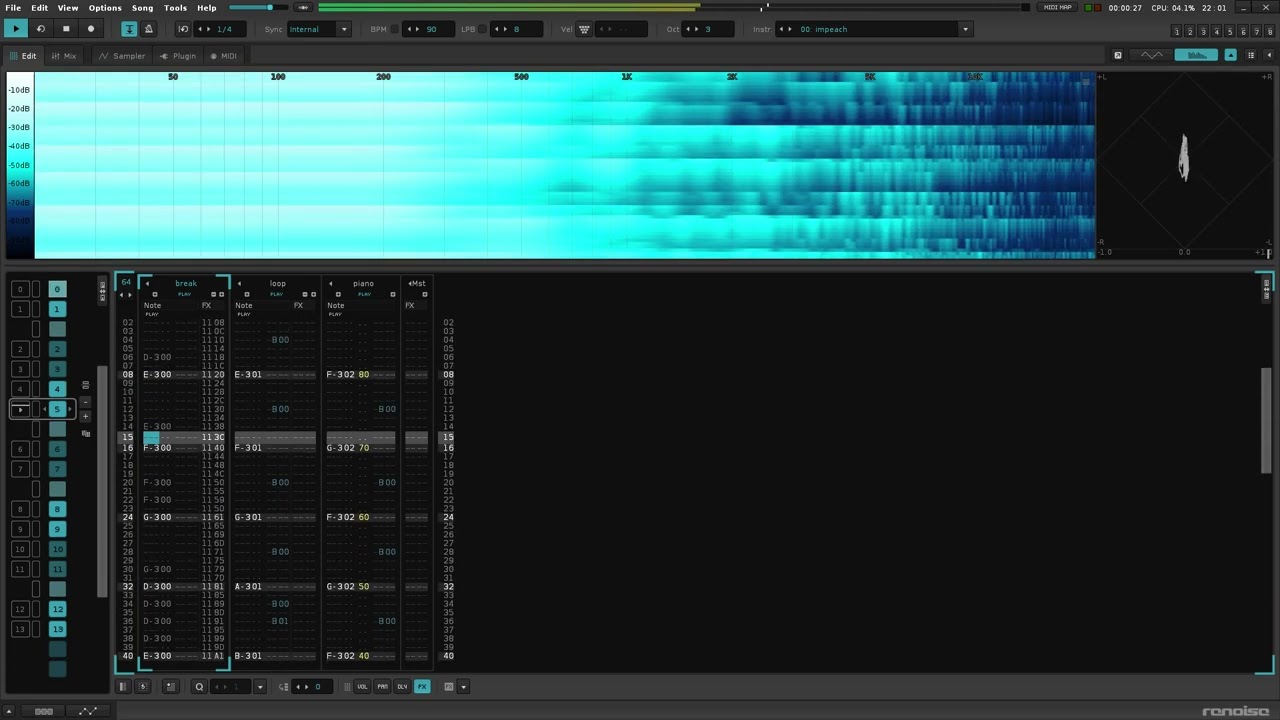Toggle the metronome button
Image resolution: width=1280 pixels, height=720 pixels.
[x=148, y=29]
